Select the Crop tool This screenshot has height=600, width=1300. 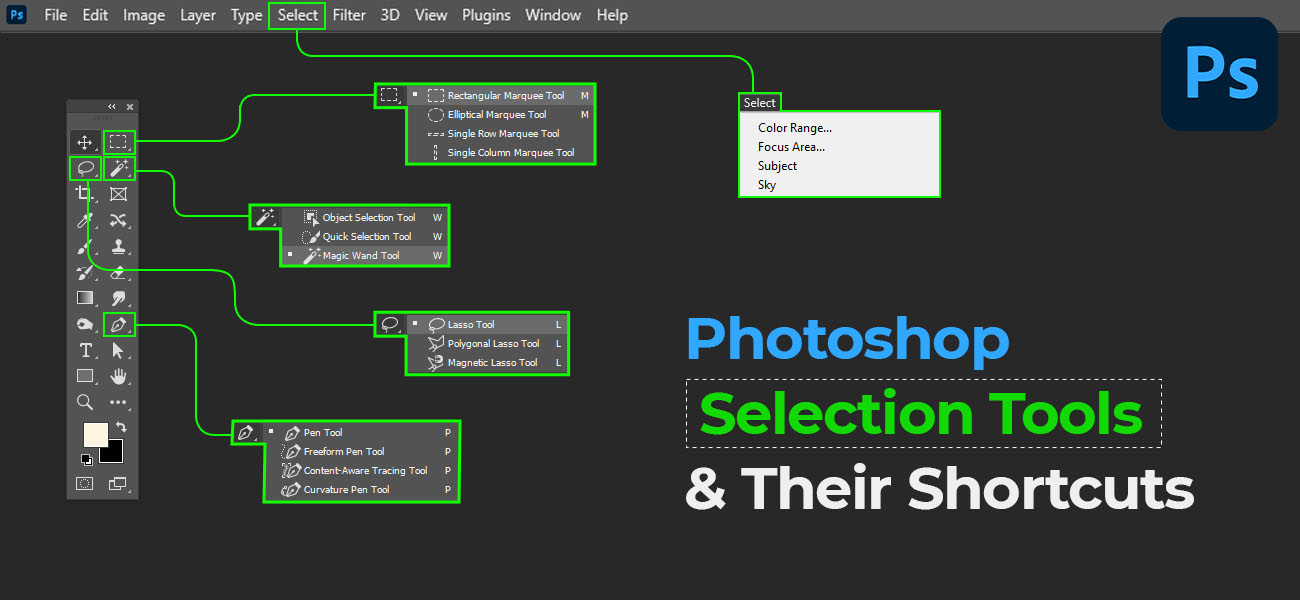tap(85, 194)
